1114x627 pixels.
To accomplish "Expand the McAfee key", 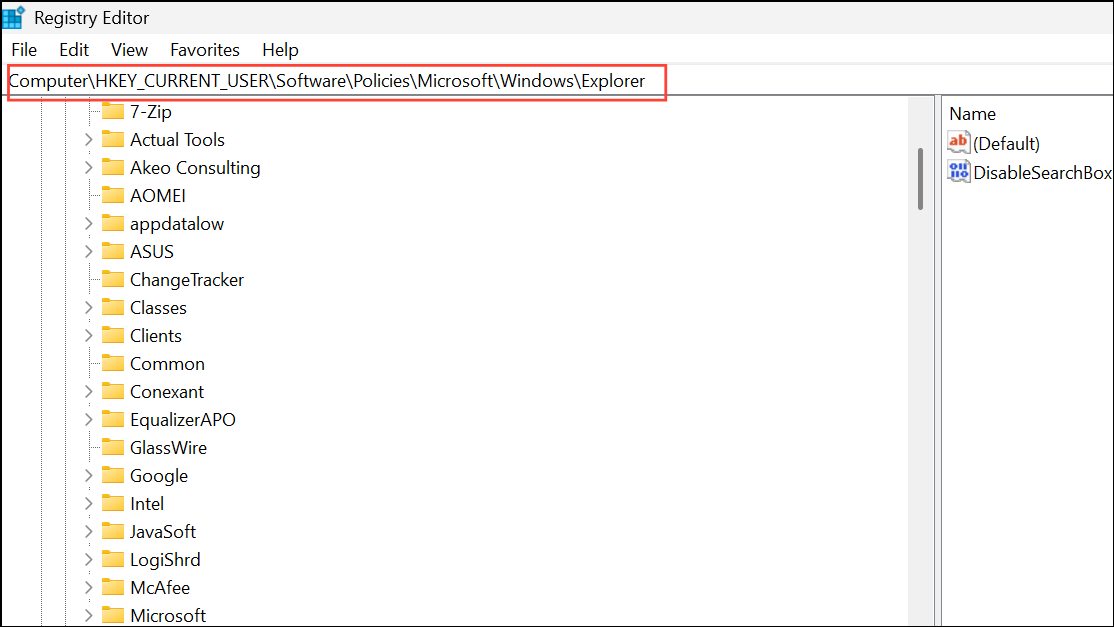I will pyautogui.click(x=89, y=587).
